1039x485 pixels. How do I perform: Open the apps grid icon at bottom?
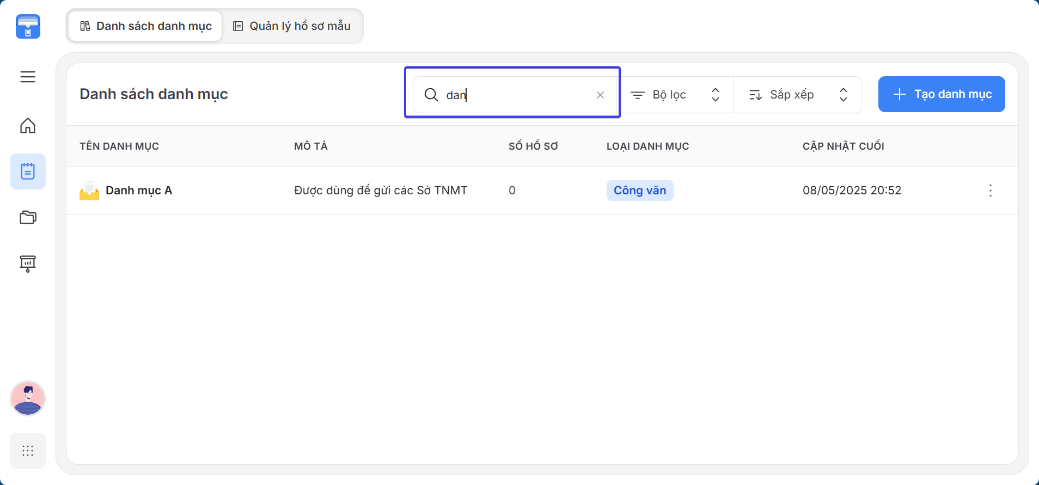[x=28, y=451]
